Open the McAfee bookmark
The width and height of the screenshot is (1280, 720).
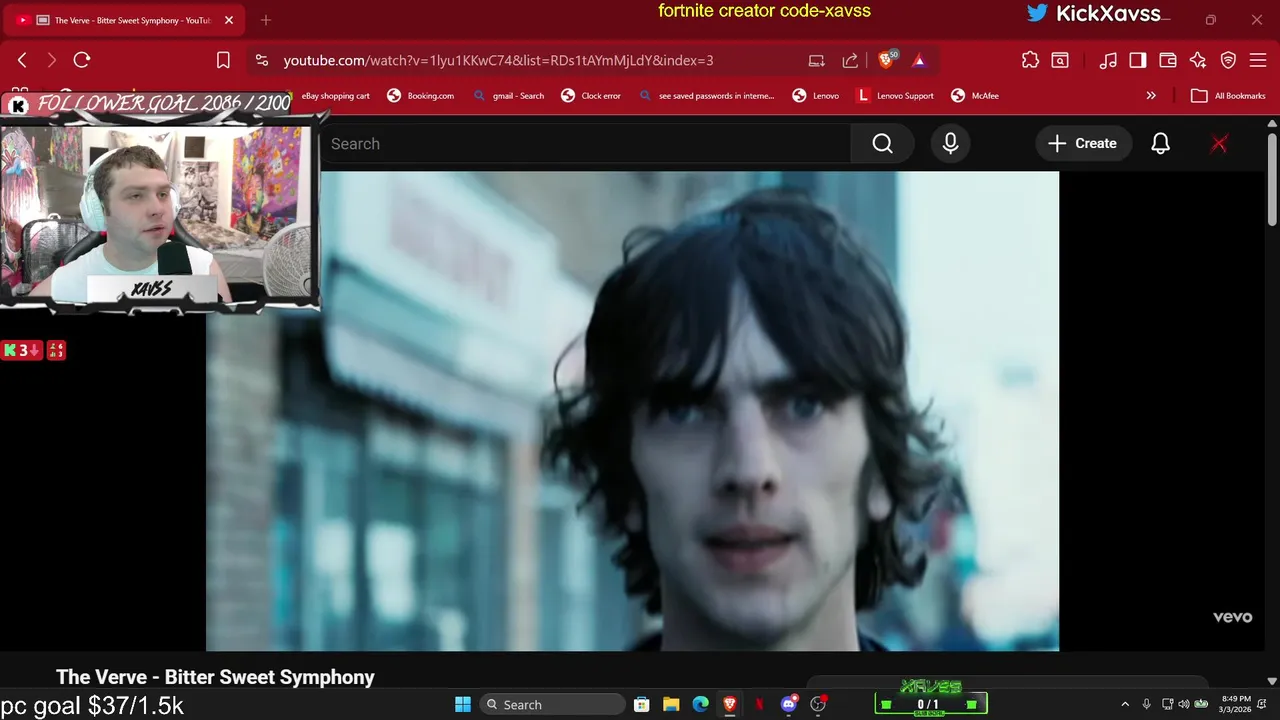coord(975,96)
